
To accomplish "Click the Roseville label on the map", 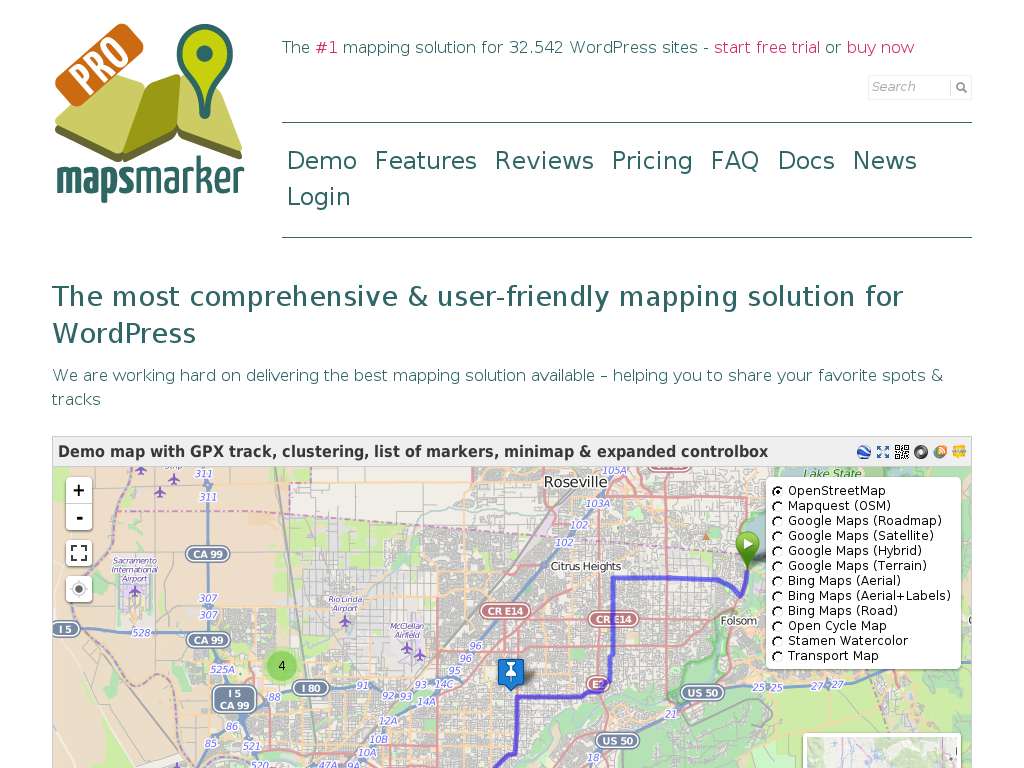I will tap(575, 482).
